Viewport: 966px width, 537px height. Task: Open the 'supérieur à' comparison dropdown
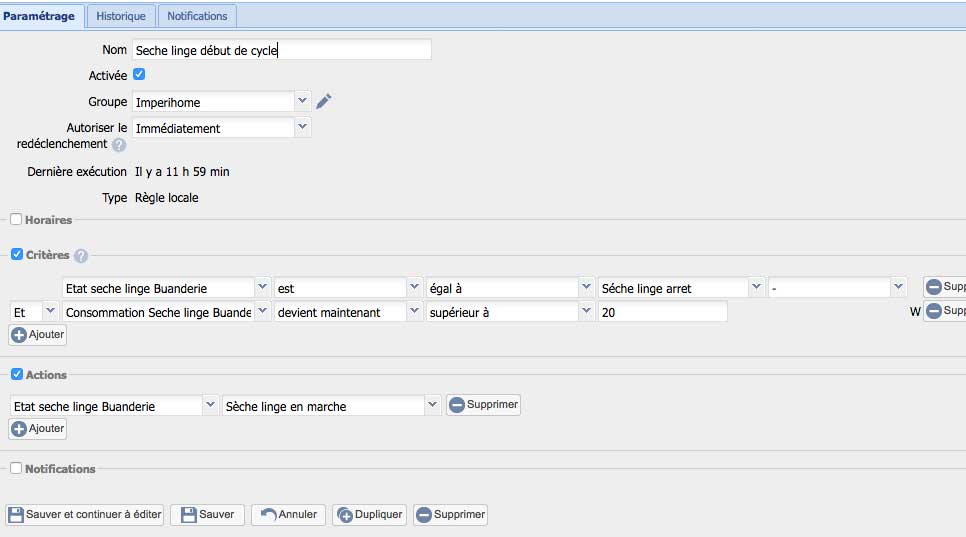[x=586, y=312]
